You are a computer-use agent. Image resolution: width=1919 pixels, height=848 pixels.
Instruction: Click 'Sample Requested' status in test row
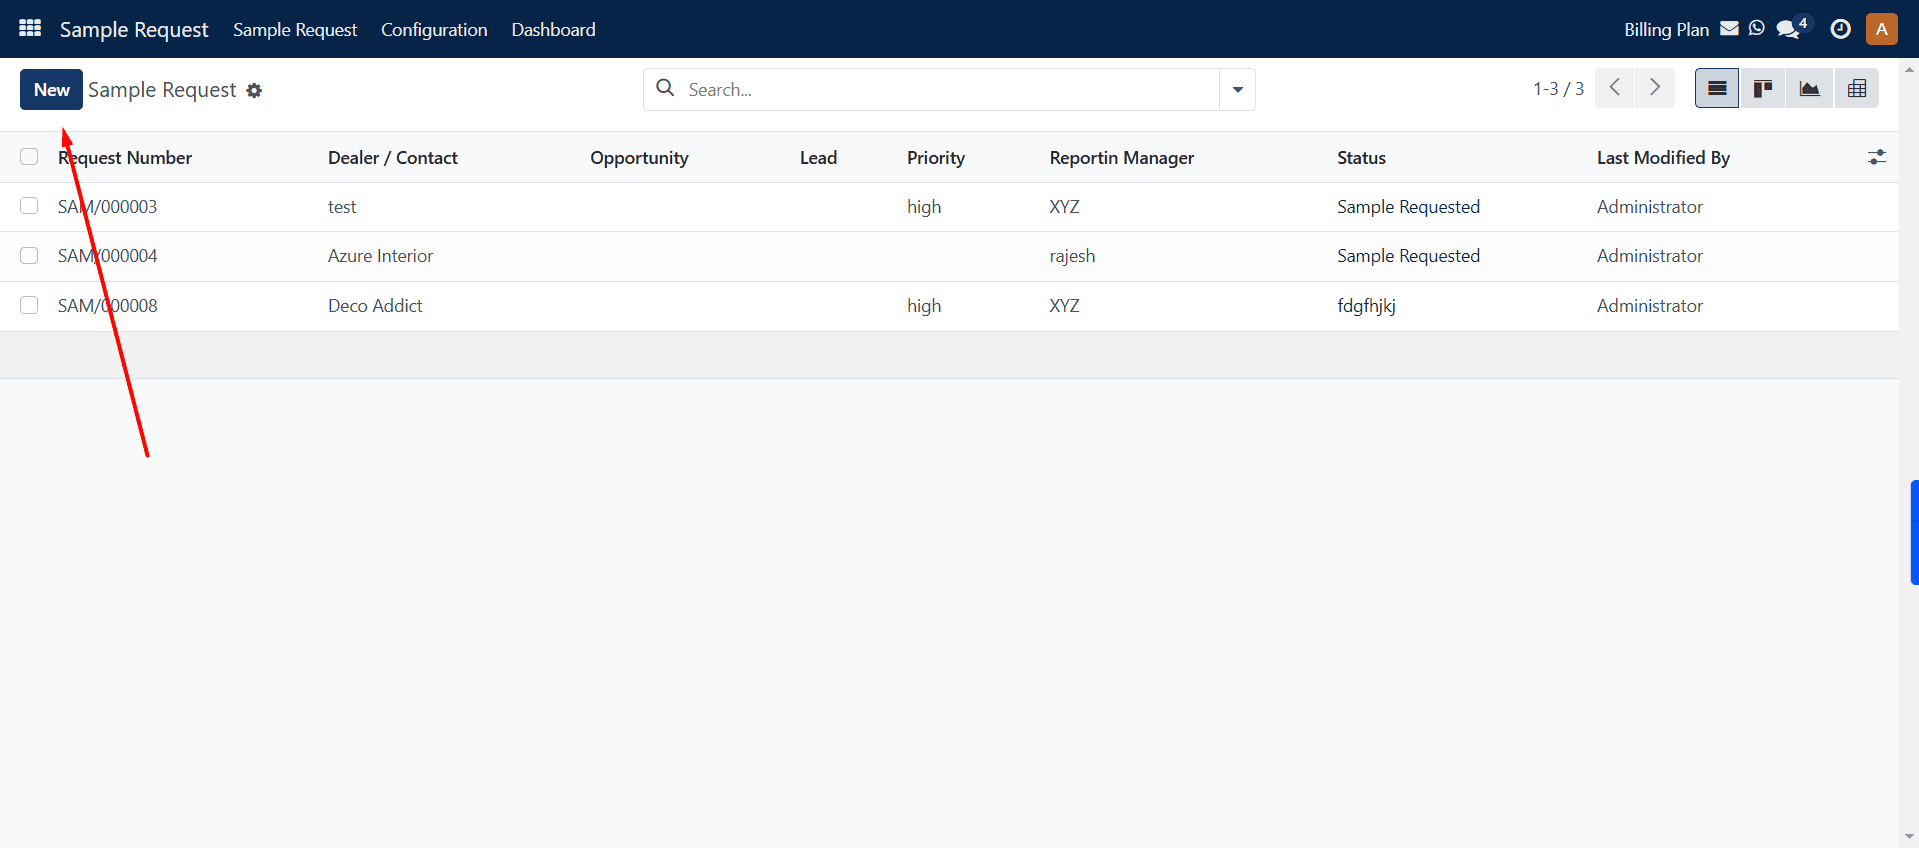point(1408,206)
